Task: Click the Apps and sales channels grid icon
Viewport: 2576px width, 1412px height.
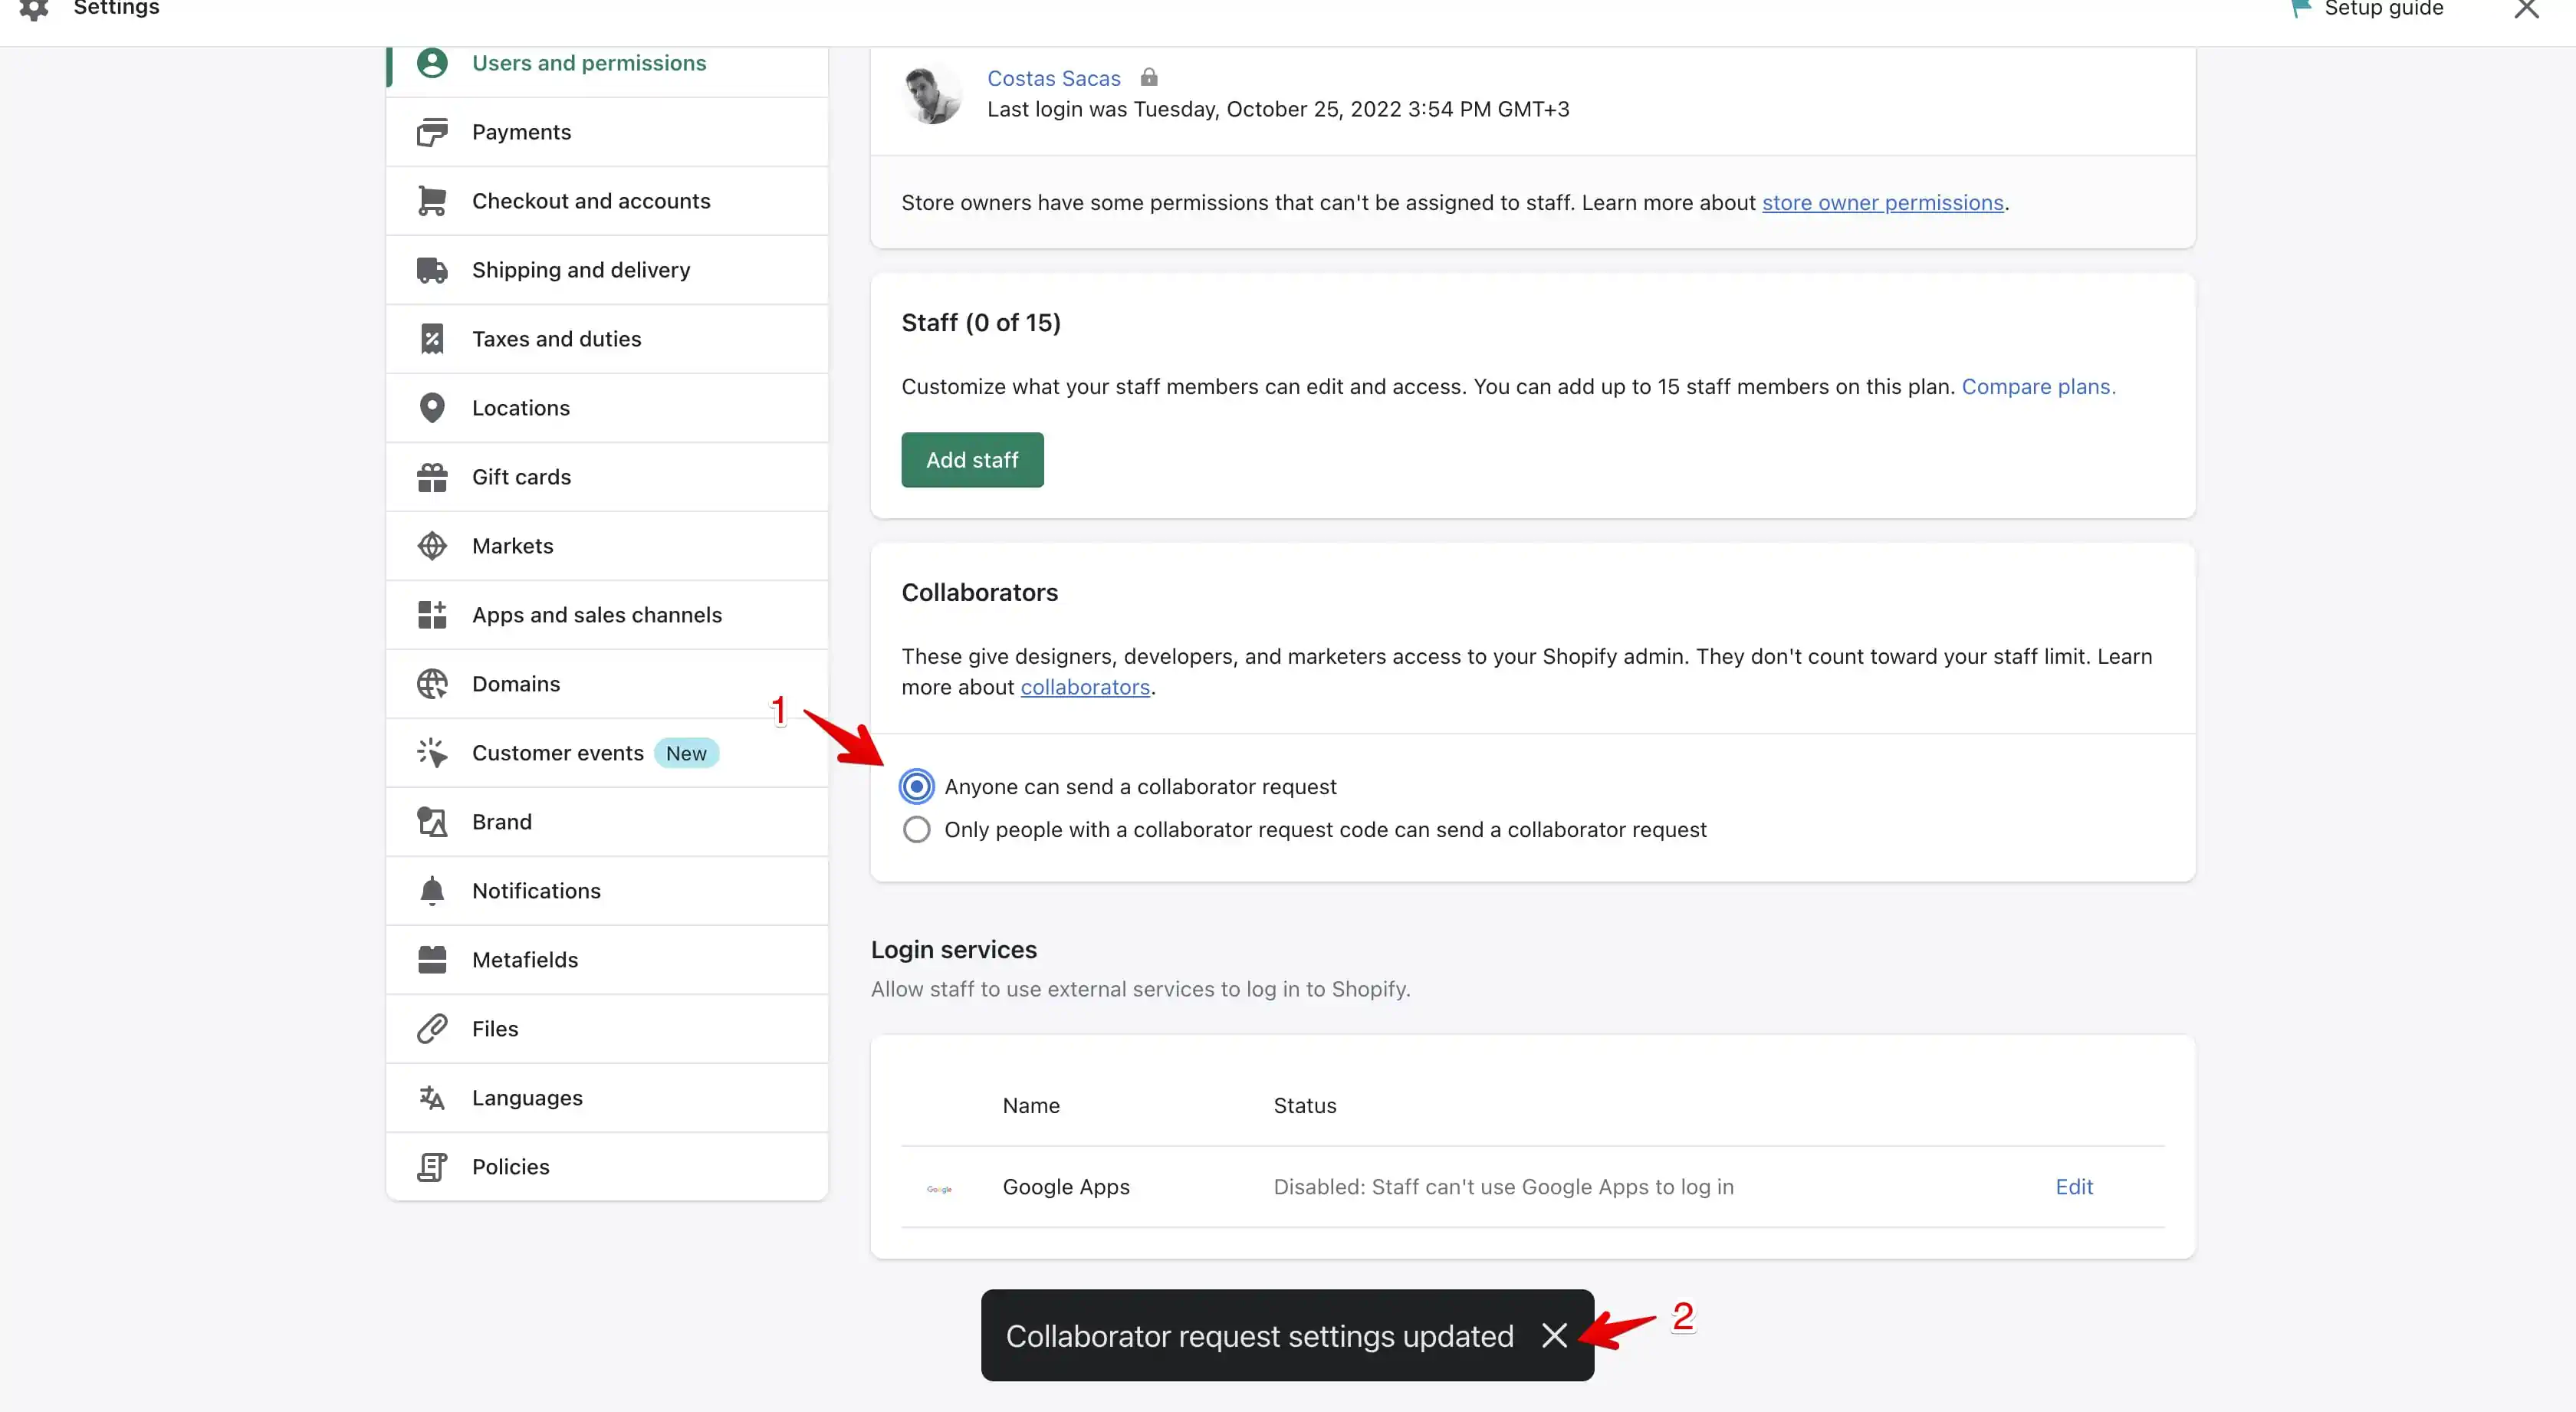Action: 432,615
